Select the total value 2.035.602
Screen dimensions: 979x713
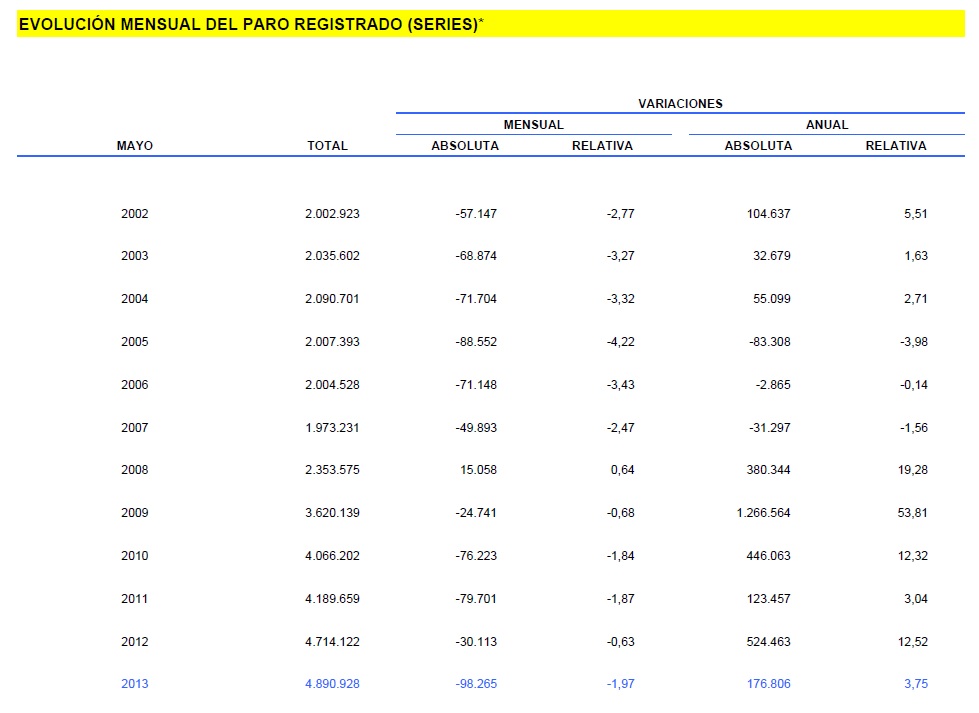click(x=332, y=256)
